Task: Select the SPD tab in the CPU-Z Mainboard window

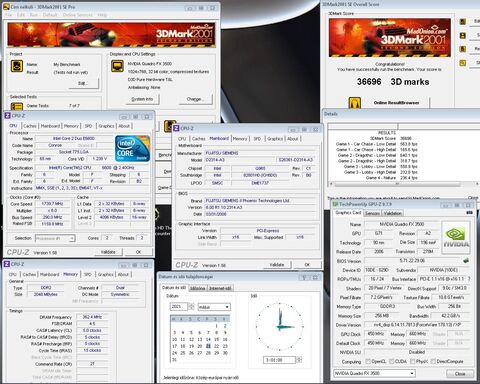Action: pos(257,139)
